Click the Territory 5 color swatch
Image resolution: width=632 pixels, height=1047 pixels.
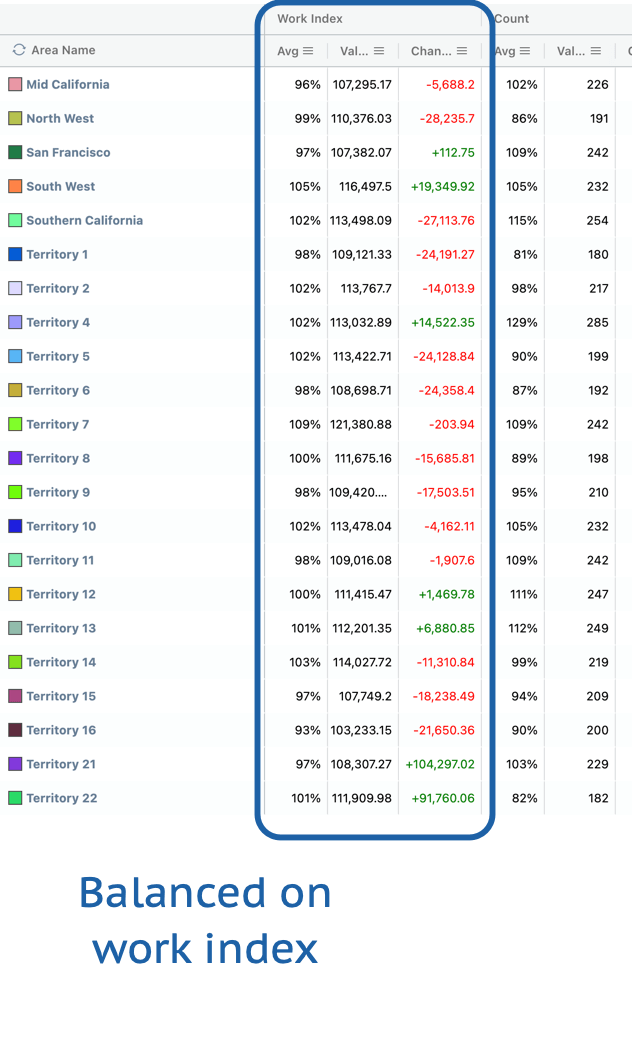pos(15,357)
